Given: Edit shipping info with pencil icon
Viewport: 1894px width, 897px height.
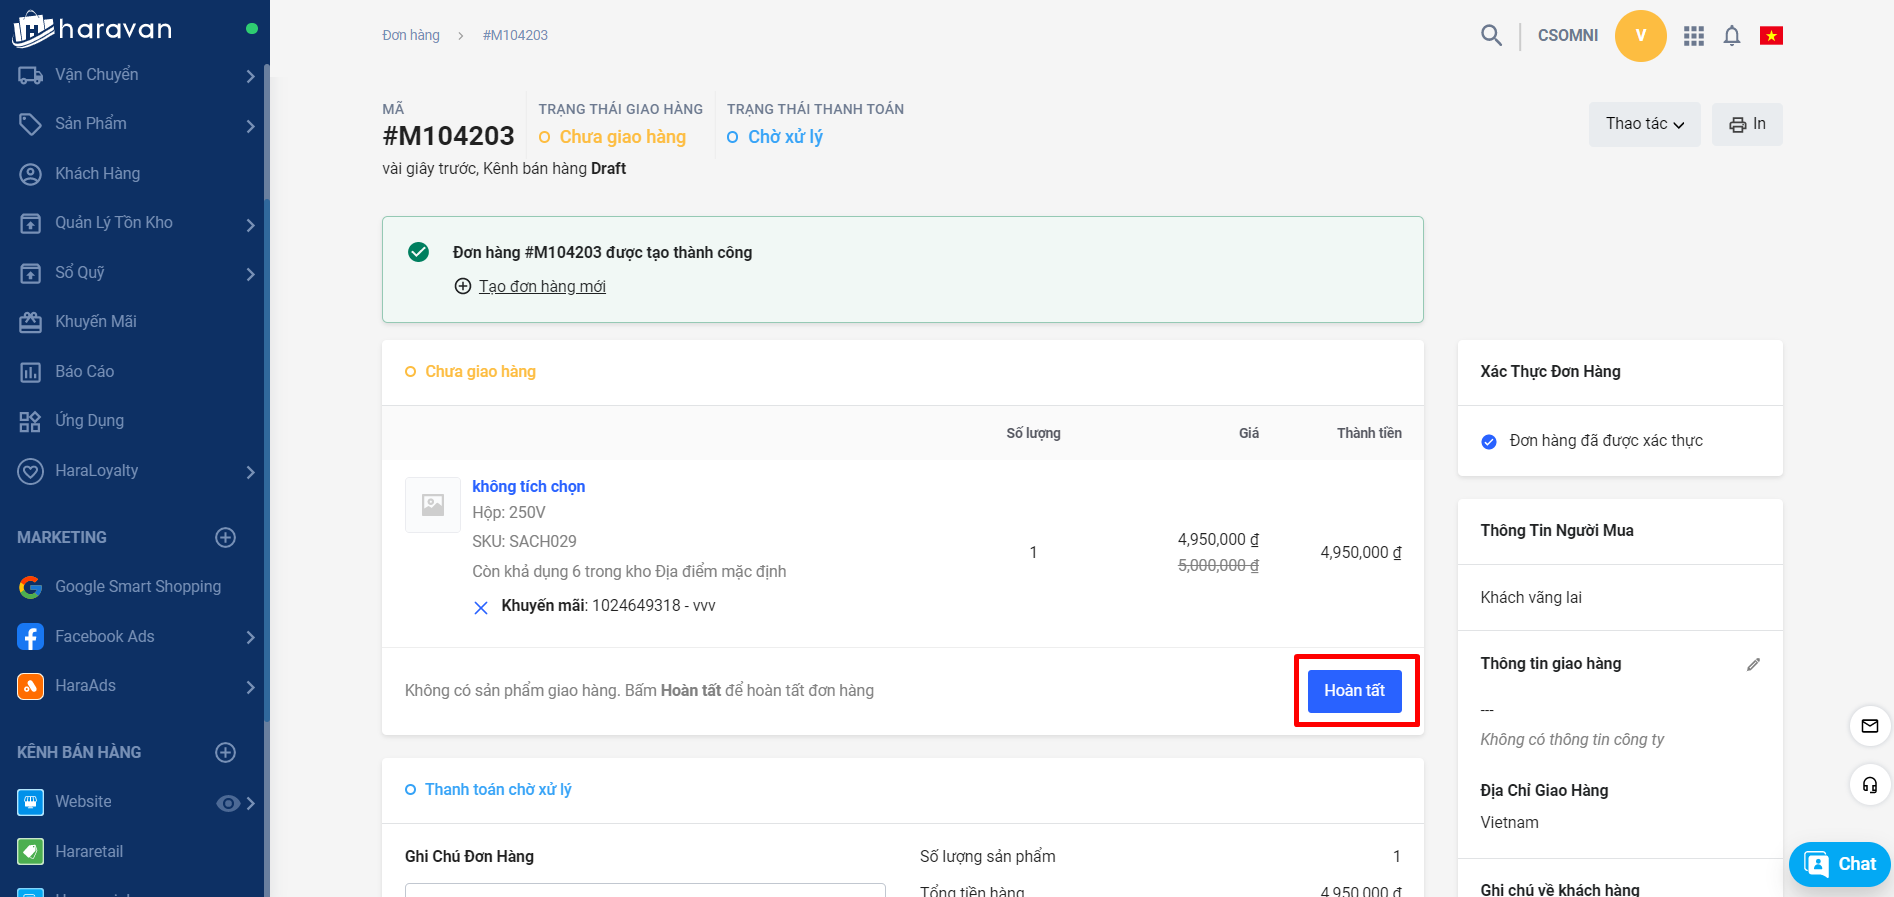Looking at the screenshot, I should [x=1753, y=664].
